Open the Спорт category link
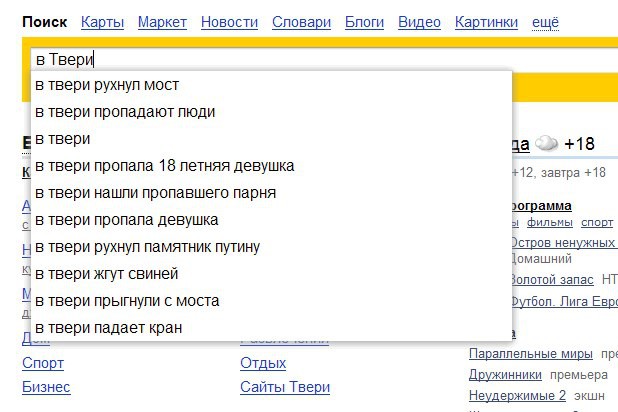Image resolution: width=618 pixels, height=412 pixels. pos(43,363)
